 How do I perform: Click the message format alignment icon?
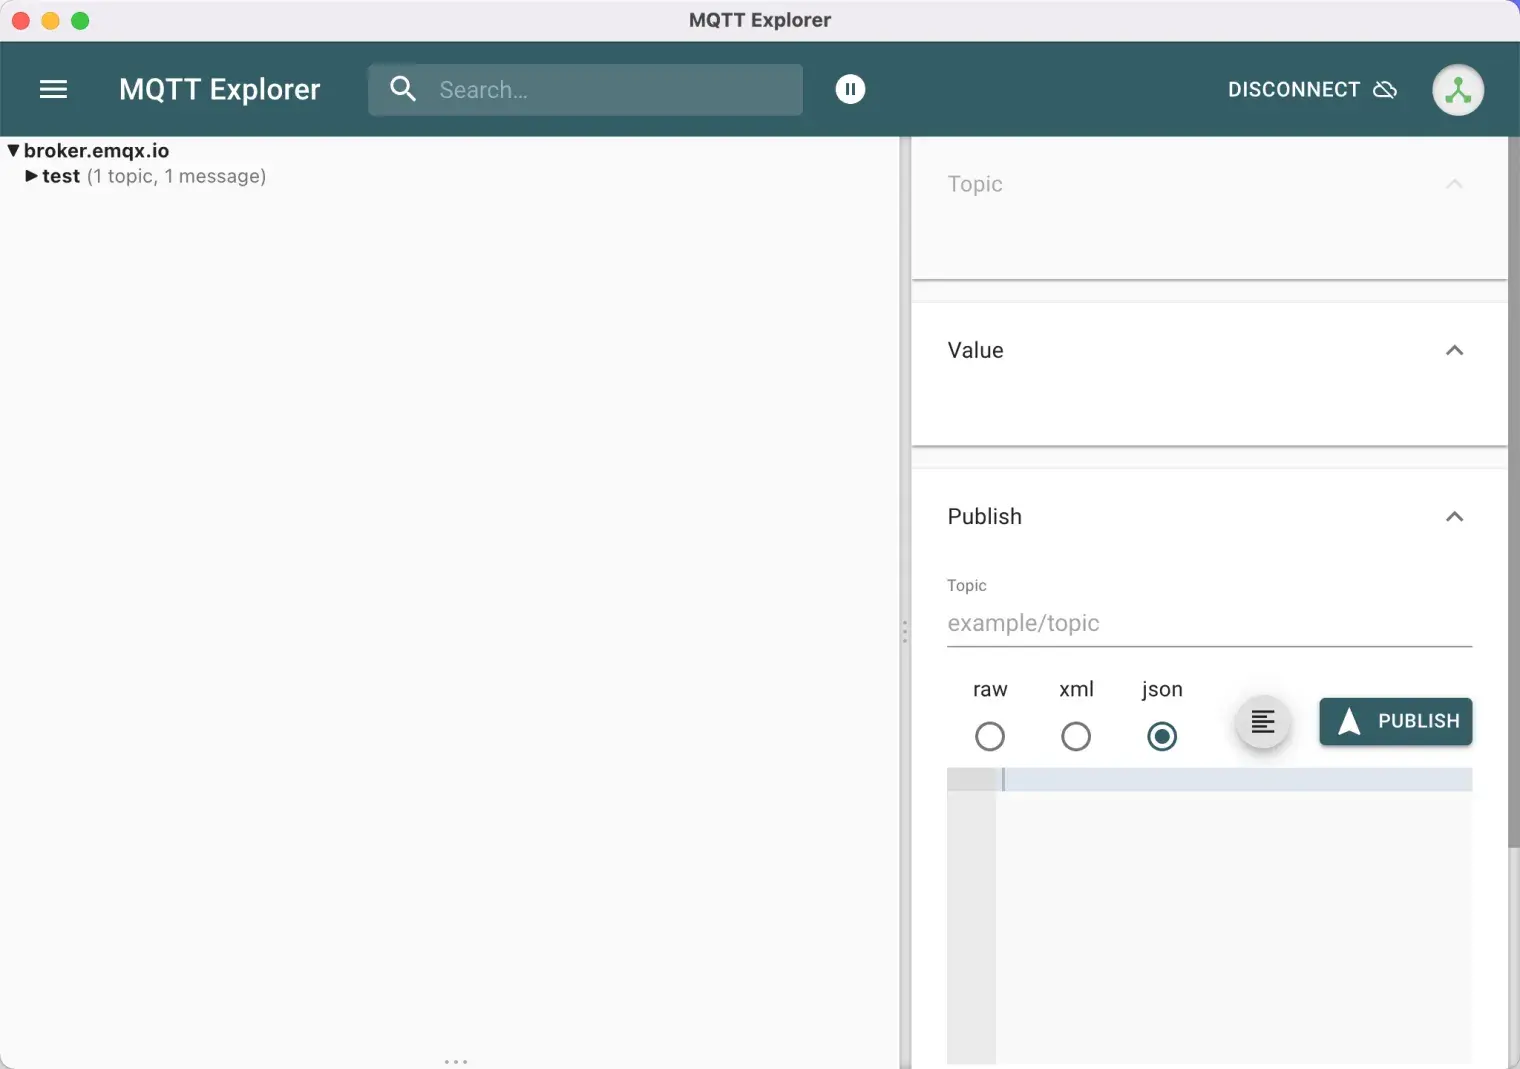tap(1262, 721)
